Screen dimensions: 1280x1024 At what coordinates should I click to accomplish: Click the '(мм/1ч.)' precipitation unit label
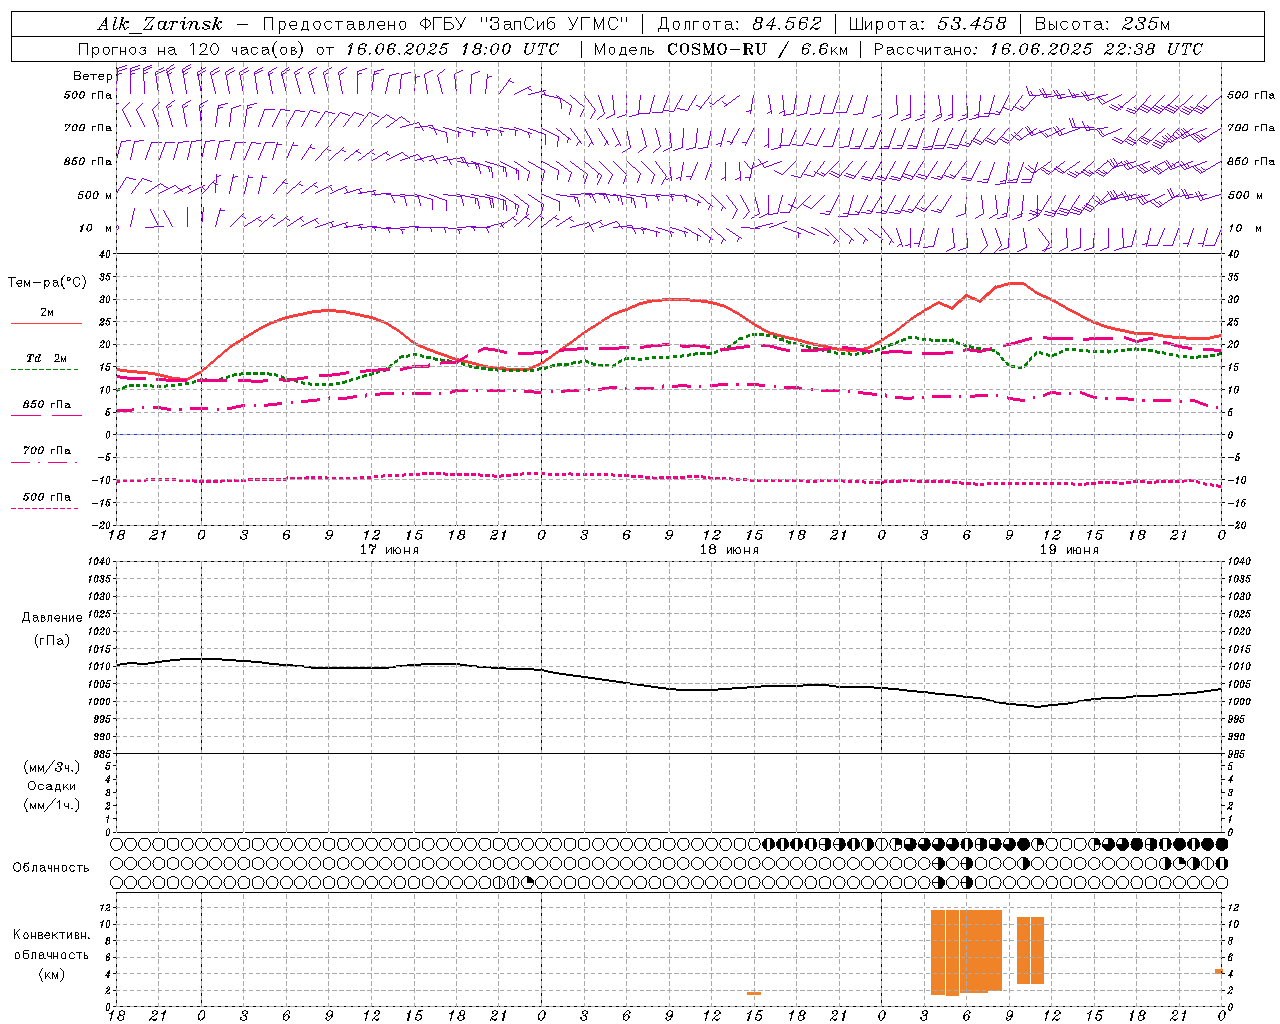pyautogui.click(x=52, y=805)
